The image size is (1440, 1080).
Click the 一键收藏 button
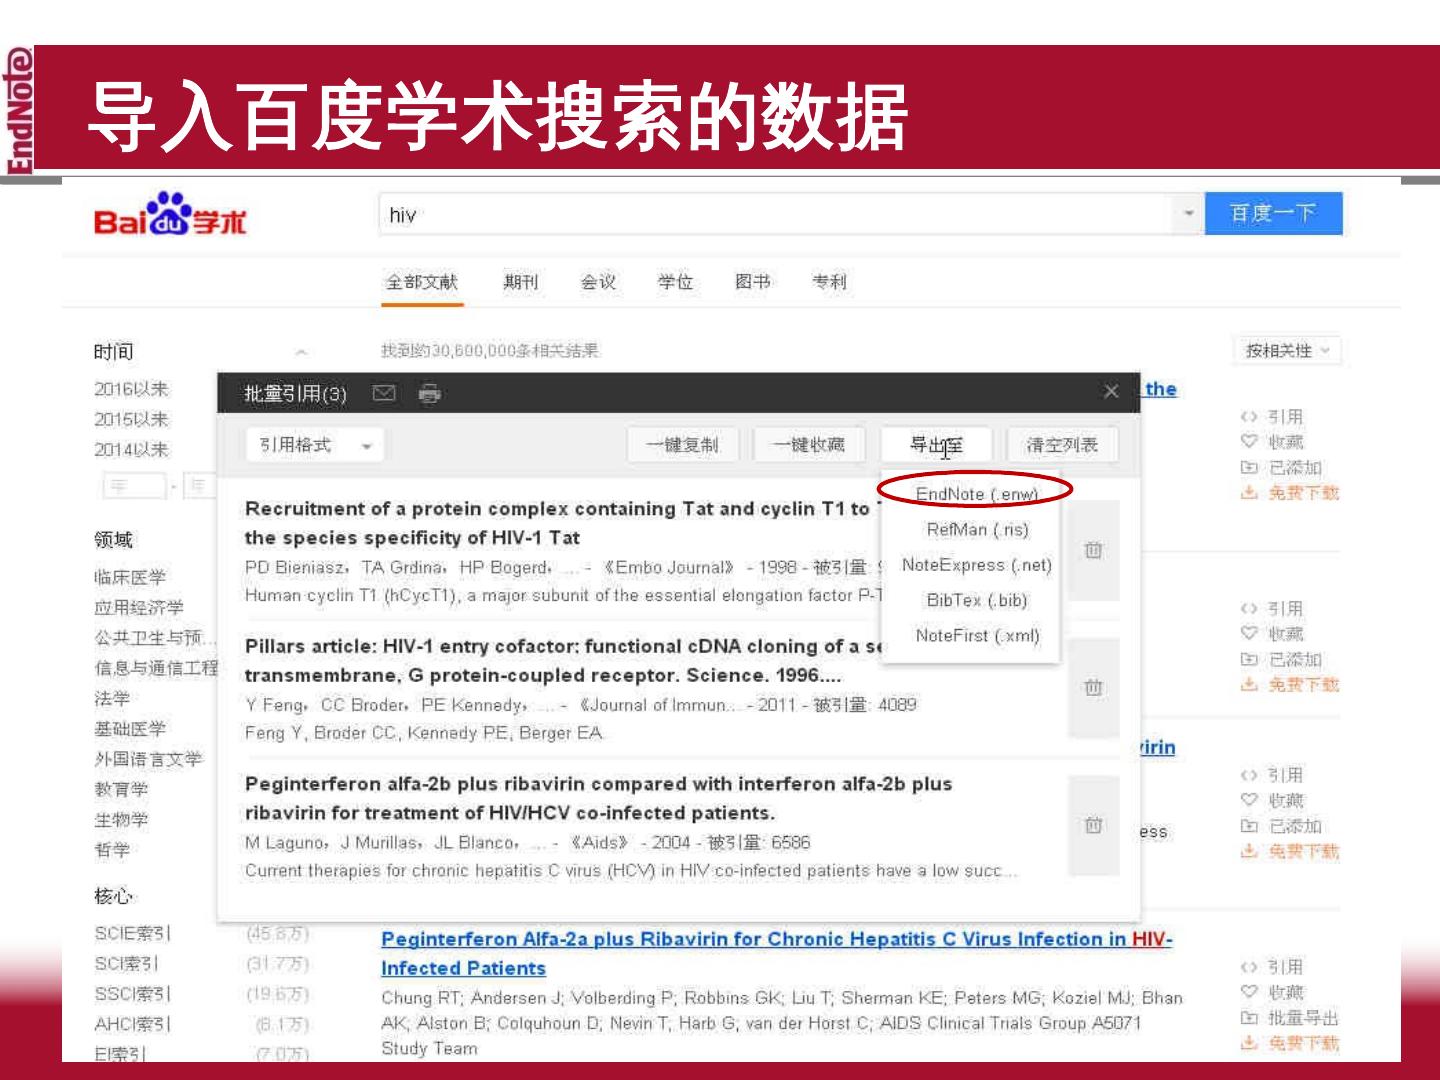click(x=809, y=445)
